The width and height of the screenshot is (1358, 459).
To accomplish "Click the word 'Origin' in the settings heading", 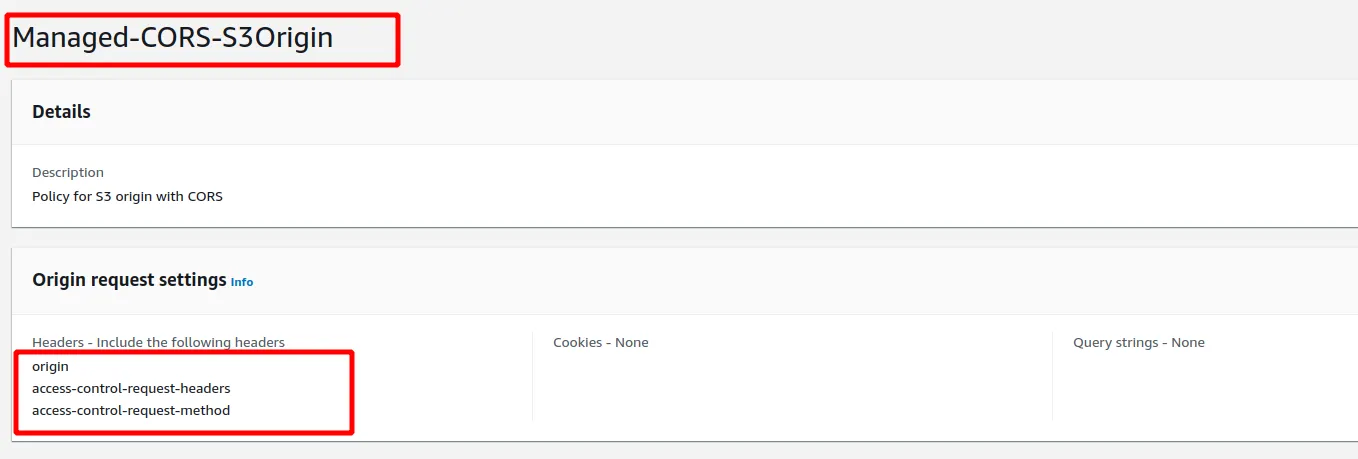I will click(x=58, y=280).
